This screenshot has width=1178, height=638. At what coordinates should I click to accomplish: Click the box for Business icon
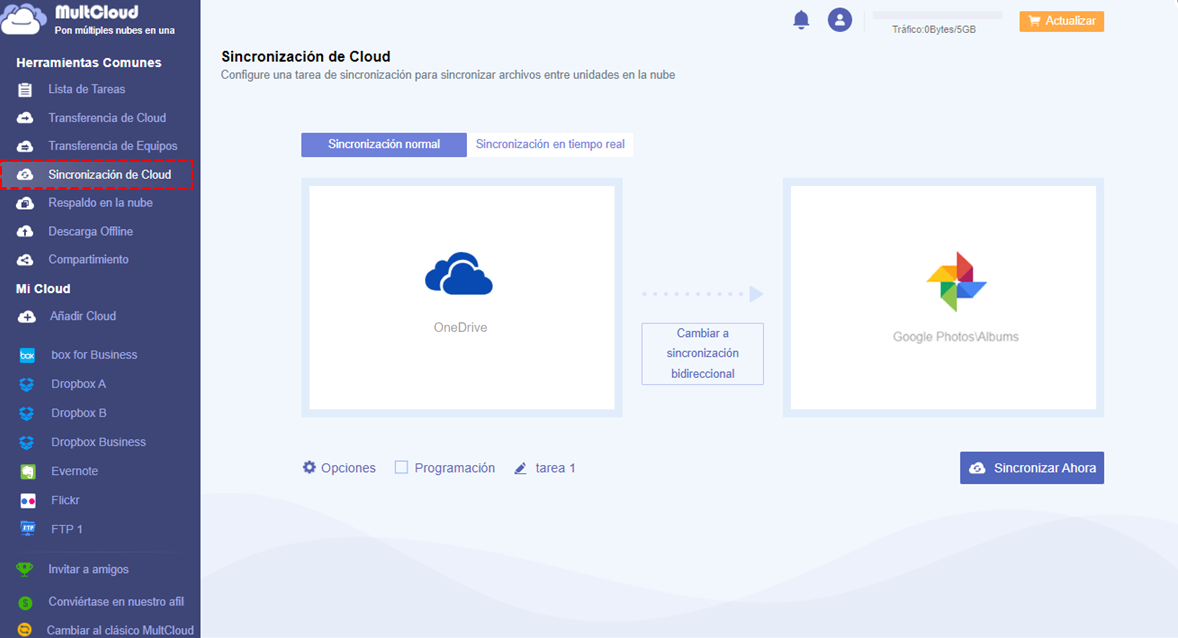coord(27,355)
